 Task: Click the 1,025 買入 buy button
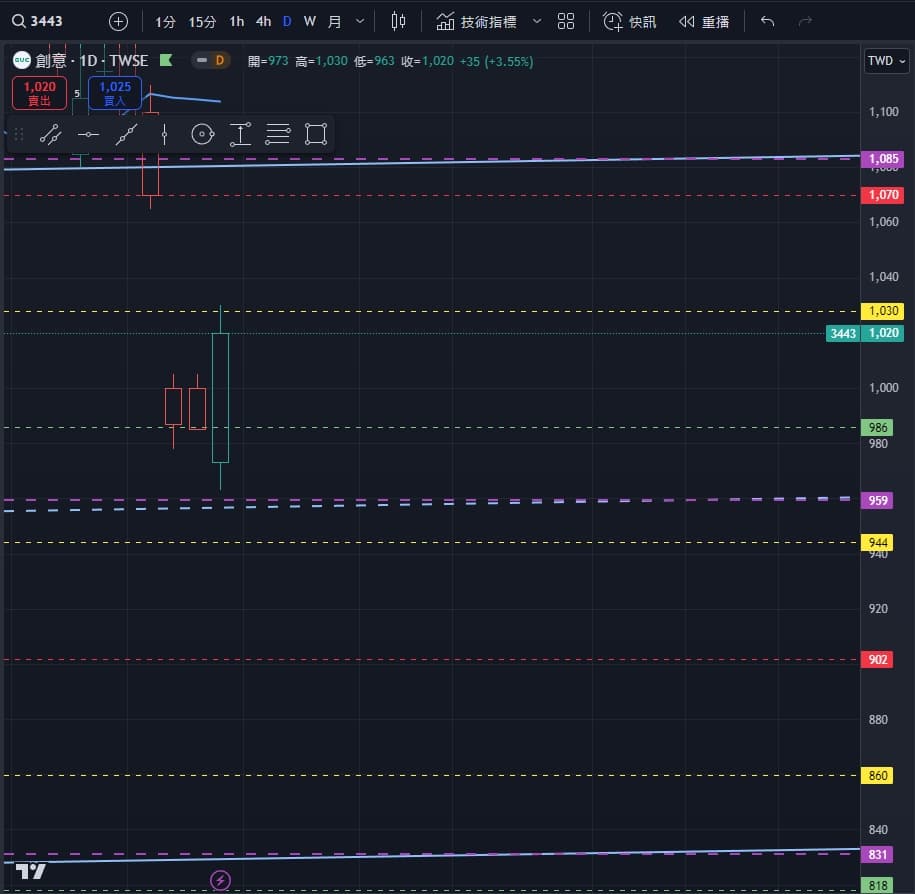[x=115, y=93]
